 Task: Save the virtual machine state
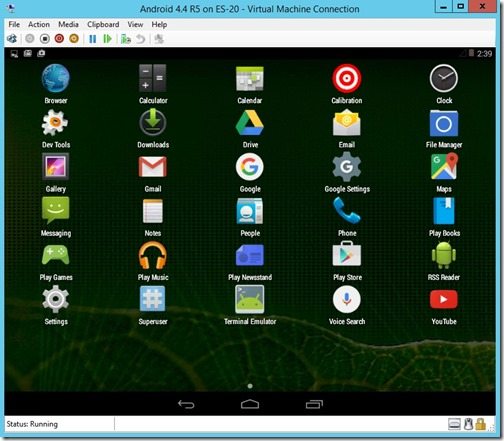click(74, 39)
